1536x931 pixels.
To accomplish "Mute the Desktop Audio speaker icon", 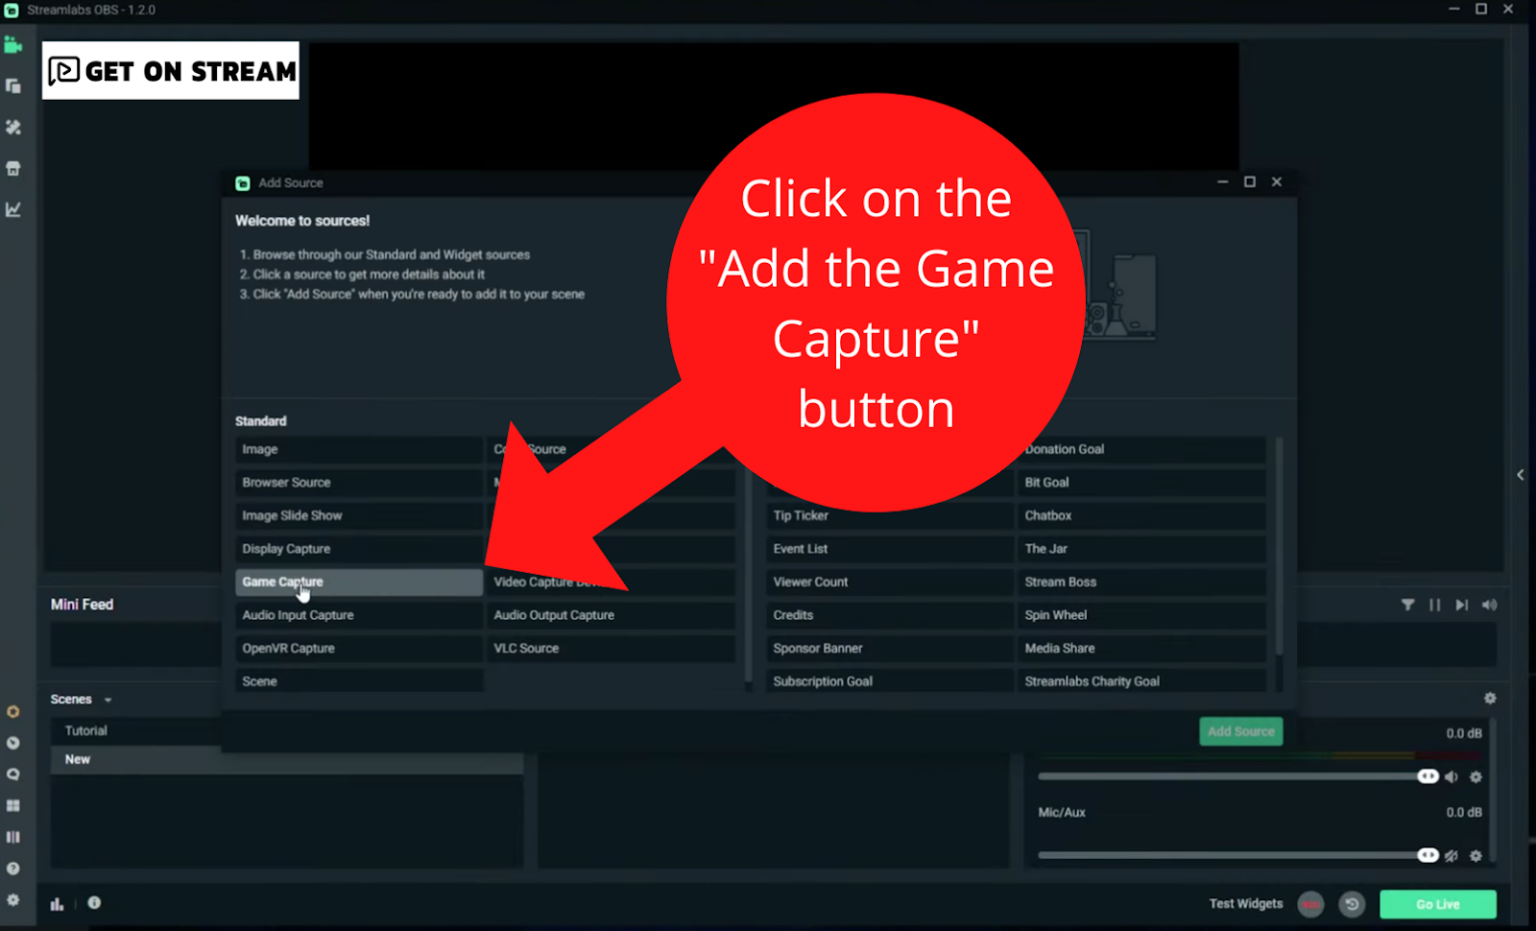I will (1452, 777).
